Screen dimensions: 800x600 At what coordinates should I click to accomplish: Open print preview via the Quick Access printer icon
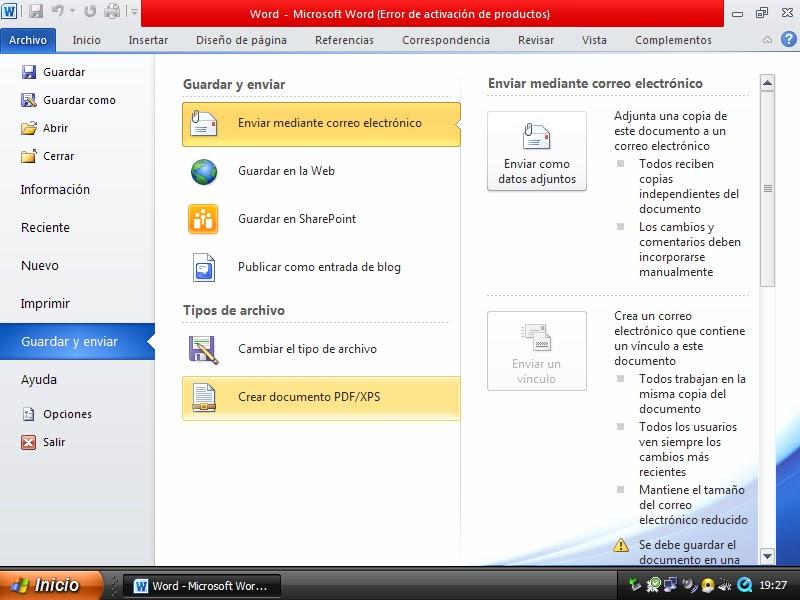(x=111, y=10)
